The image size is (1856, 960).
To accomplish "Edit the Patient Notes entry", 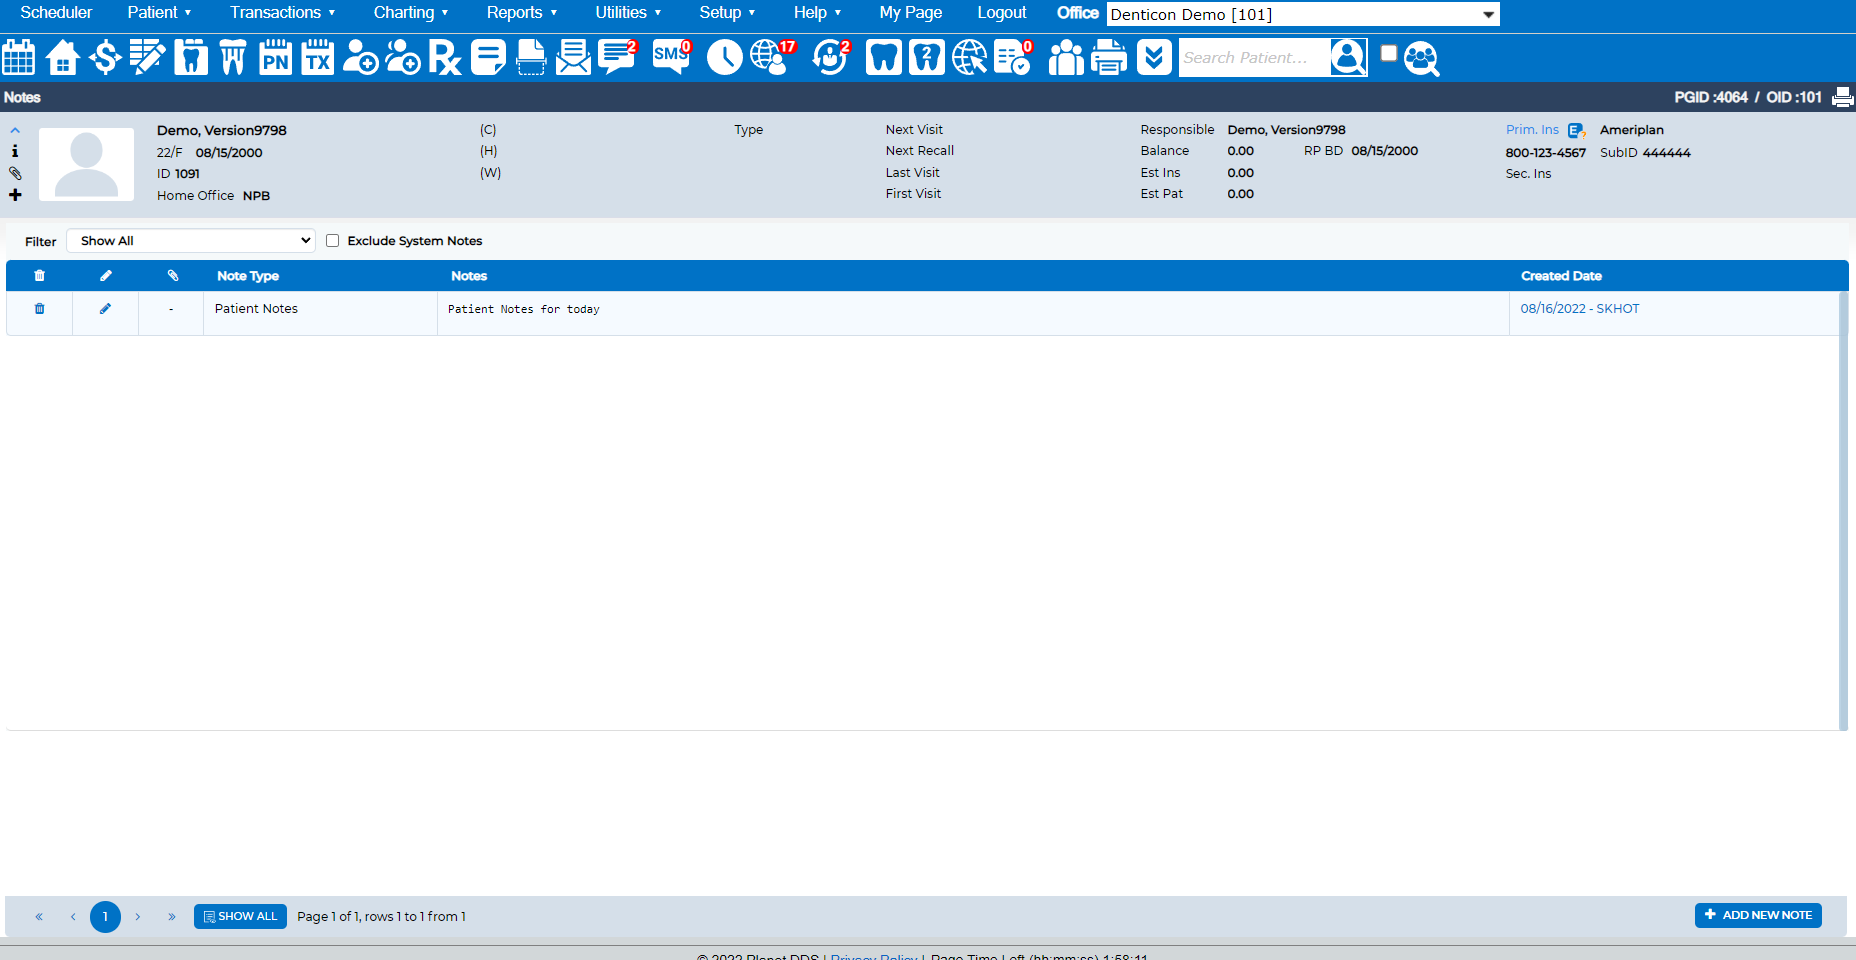I will (x=105, y=308).
